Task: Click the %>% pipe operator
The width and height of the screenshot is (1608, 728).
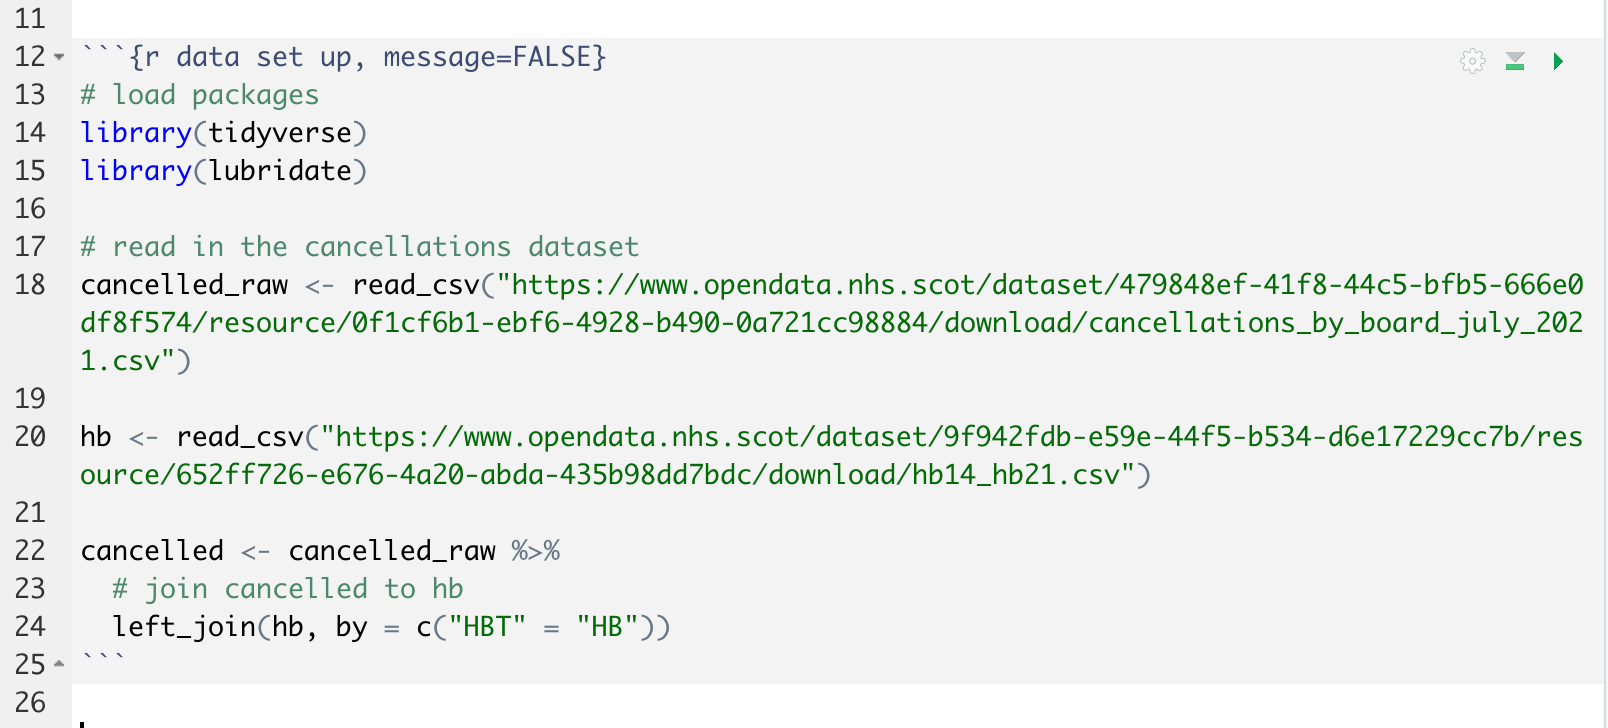Action: coord(535,551)
